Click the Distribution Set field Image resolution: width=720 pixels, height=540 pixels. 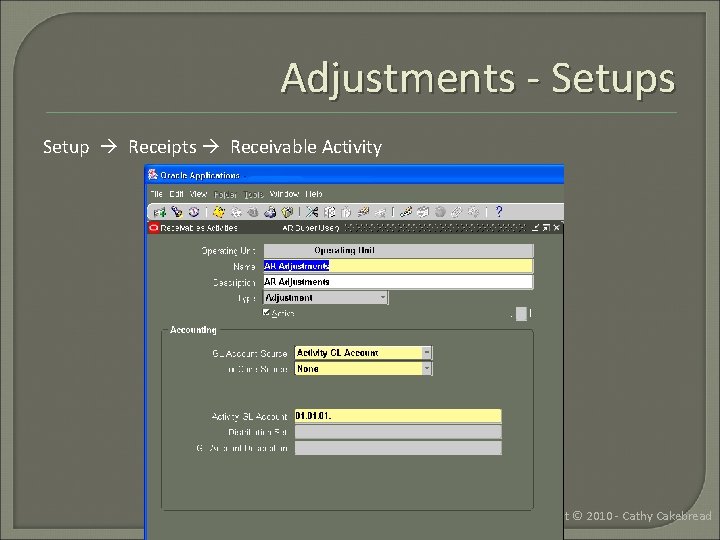pyautogui.click(x=398, y=432)
